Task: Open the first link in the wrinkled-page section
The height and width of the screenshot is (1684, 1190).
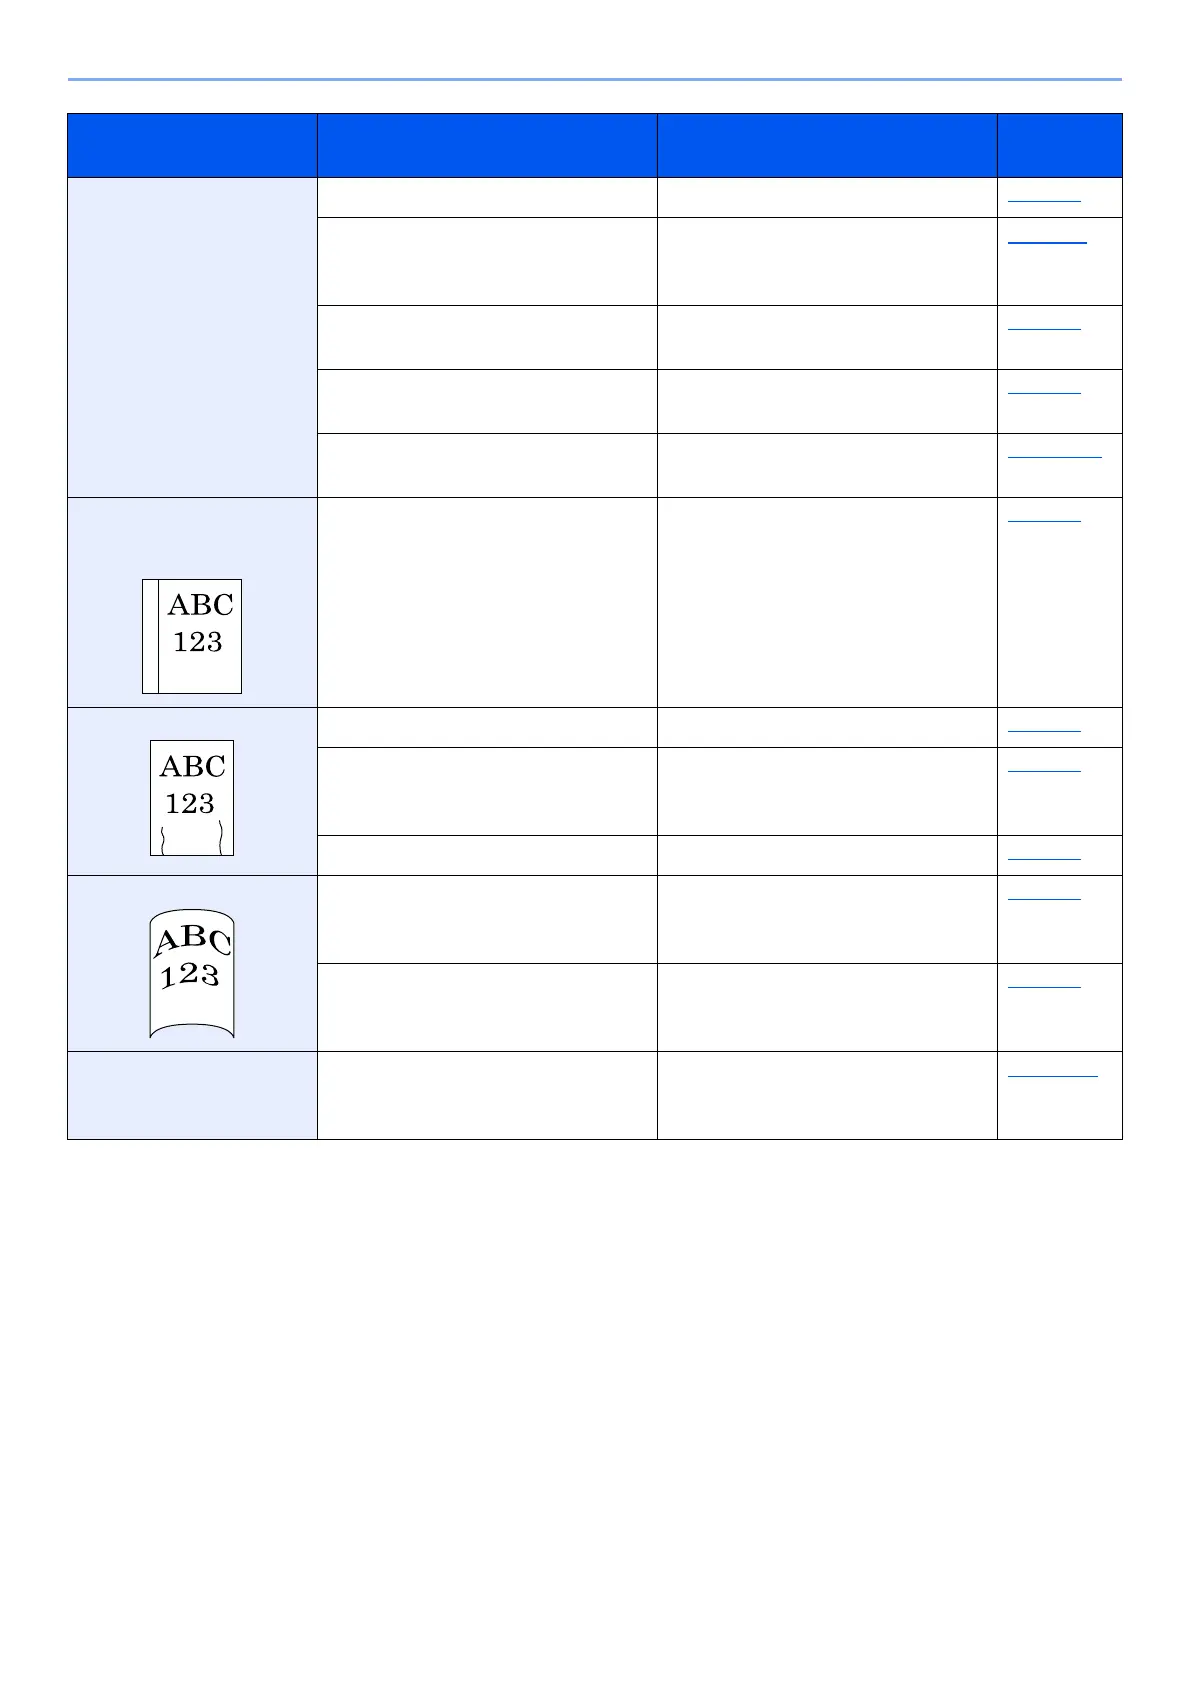Action: 1044,730
